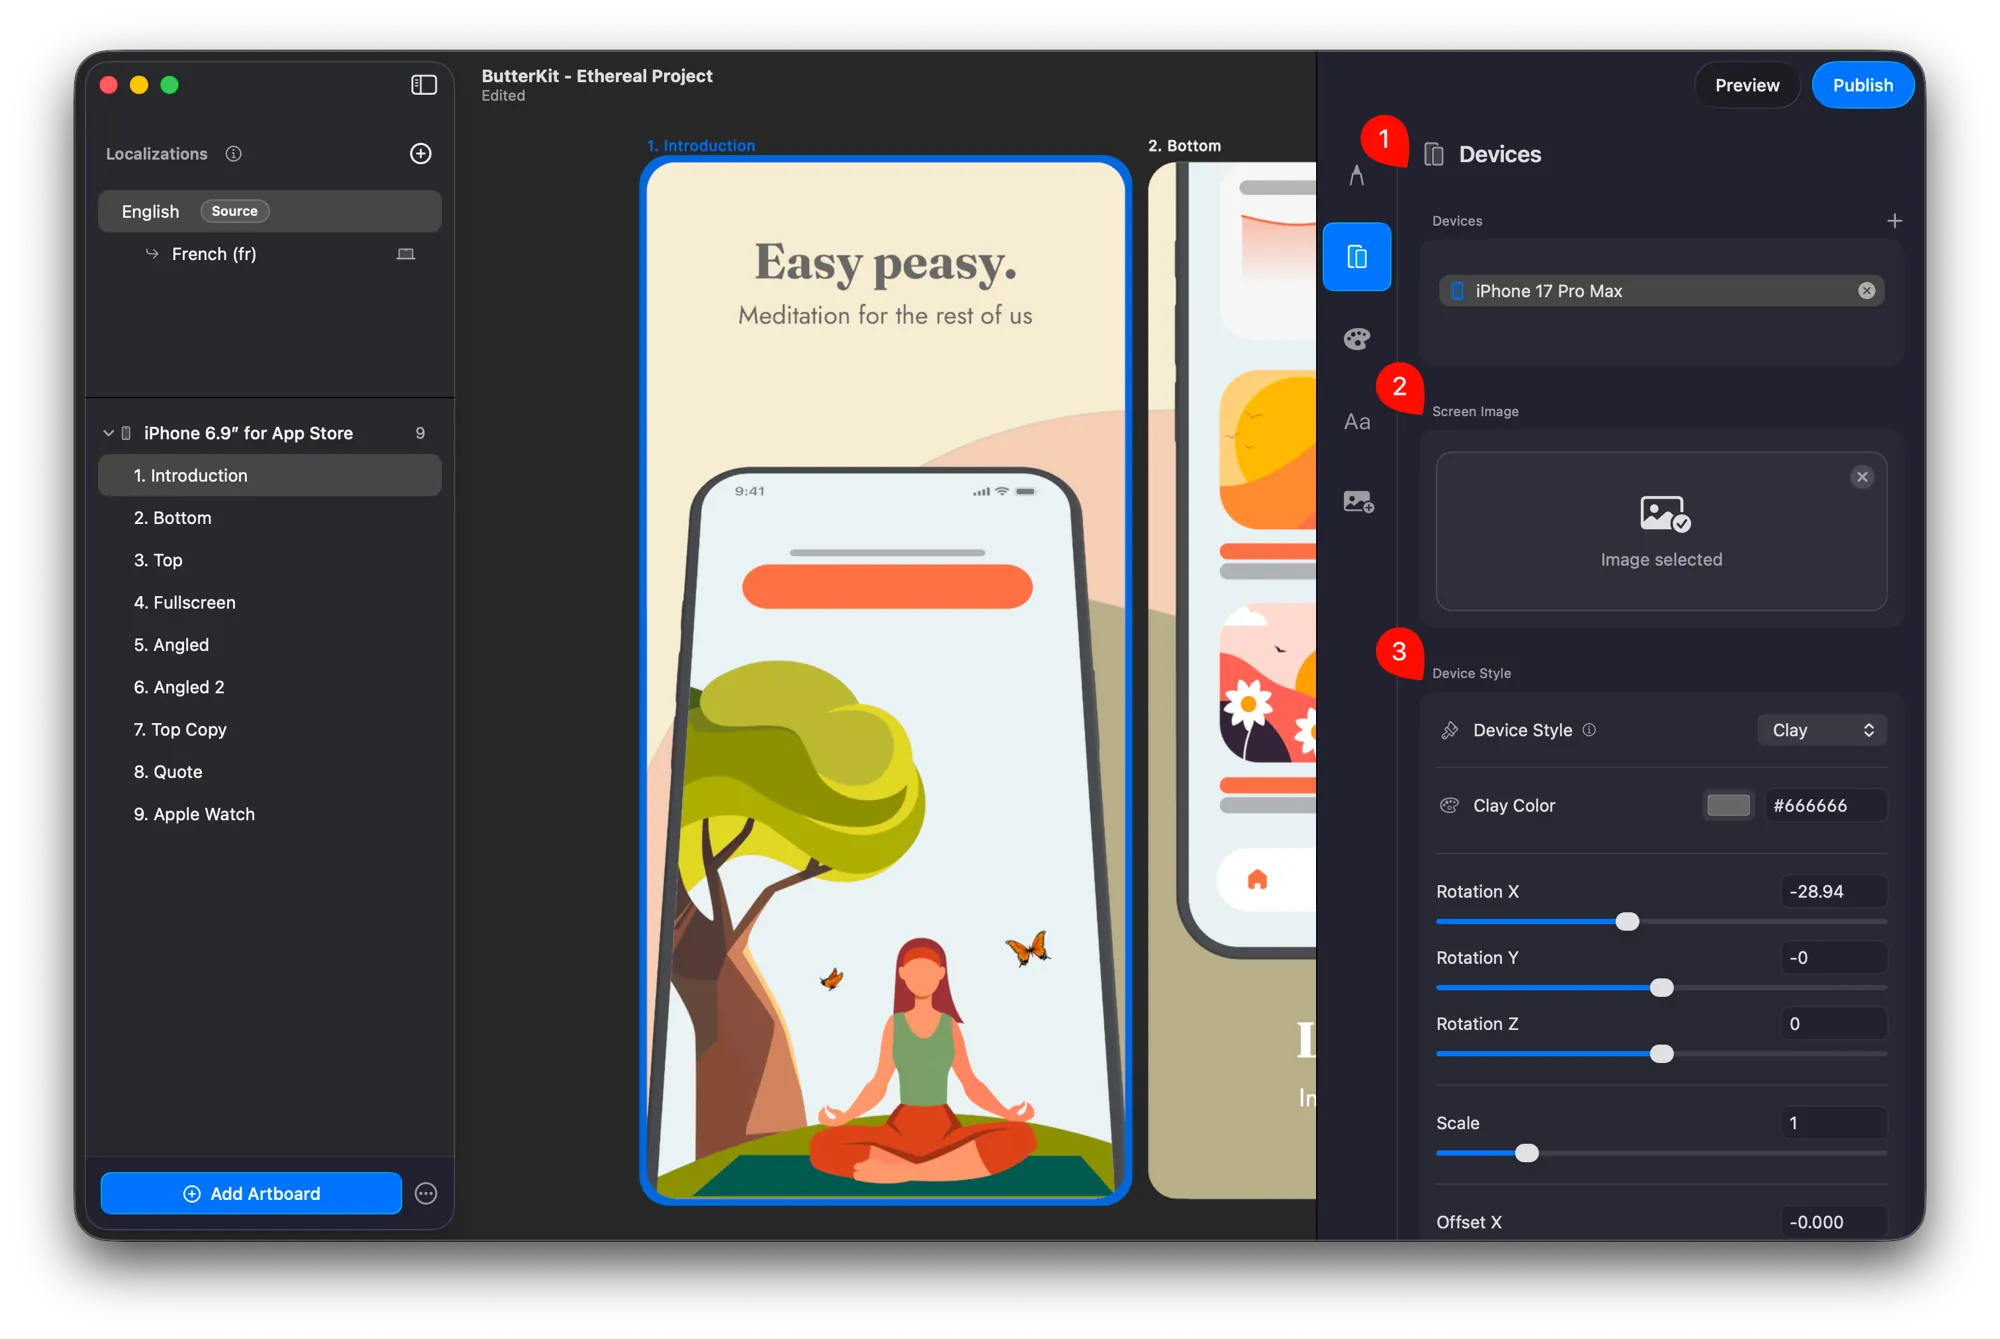Click the laptop icon next to French (fr)
2000x1339 pixels.
click(406, 253)
